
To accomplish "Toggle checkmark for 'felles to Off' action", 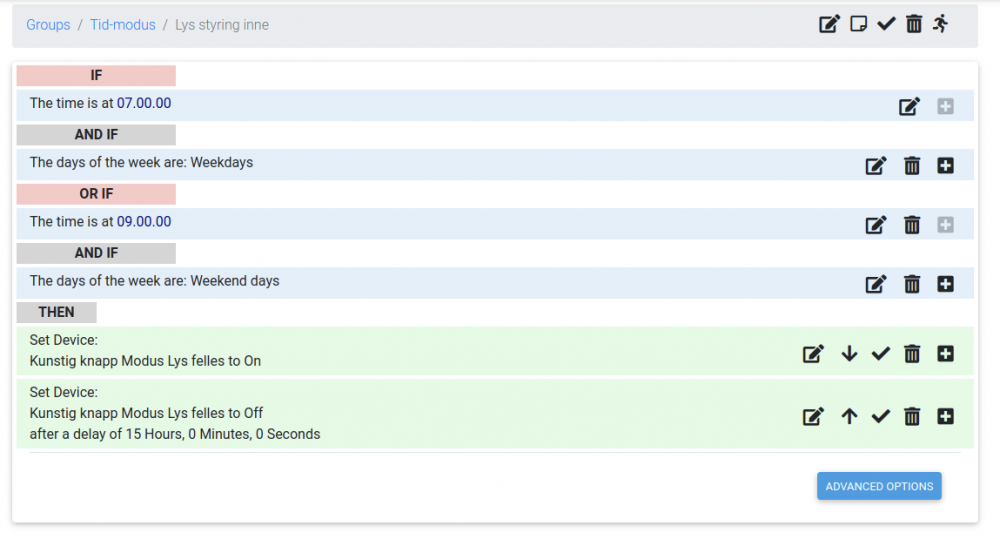I will click(880, 417).
